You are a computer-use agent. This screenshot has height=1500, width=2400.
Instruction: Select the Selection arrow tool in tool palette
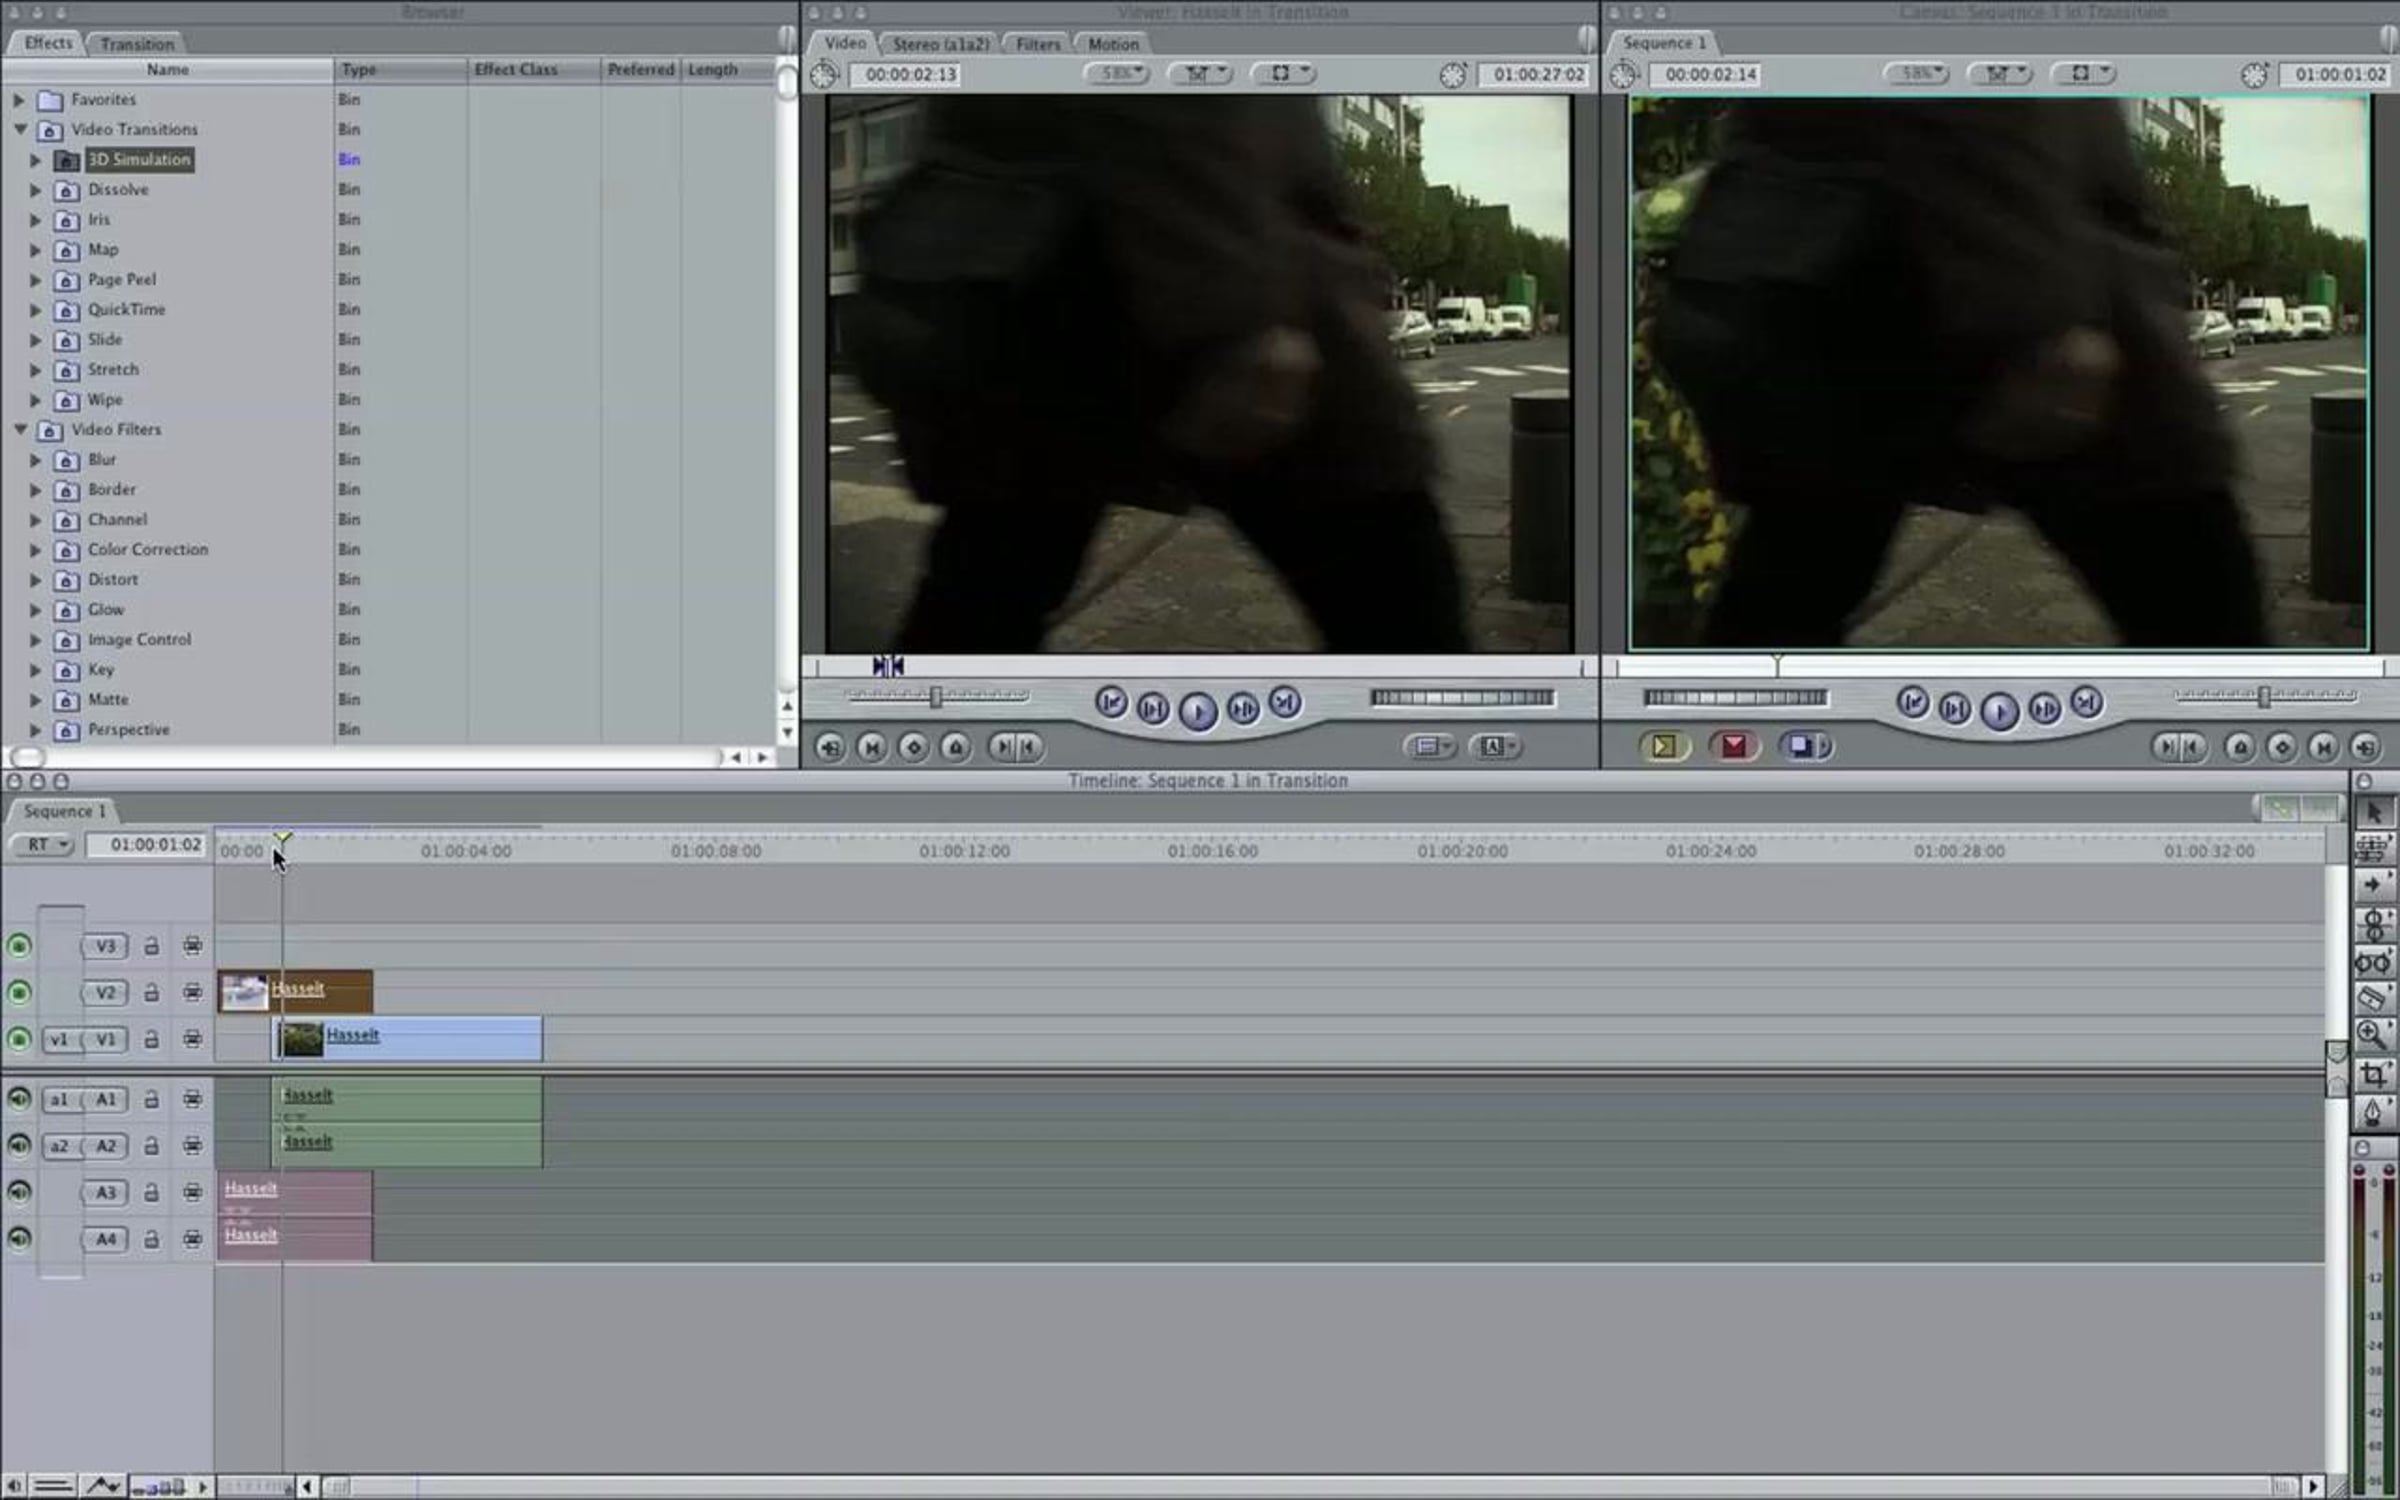coord(2374,813)
